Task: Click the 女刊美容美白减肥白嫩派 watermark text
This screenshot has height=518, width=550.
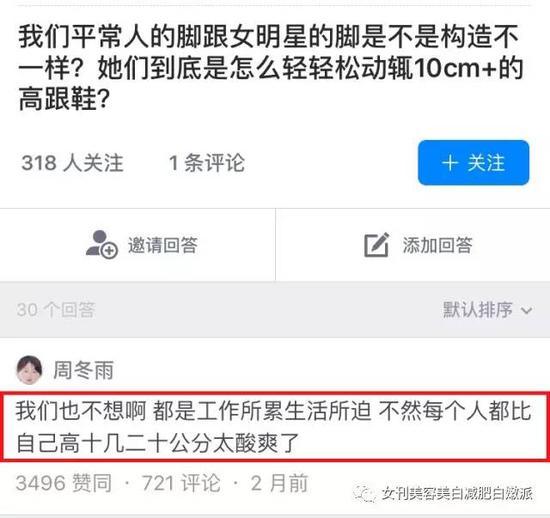Action: (x=457, y=494)
